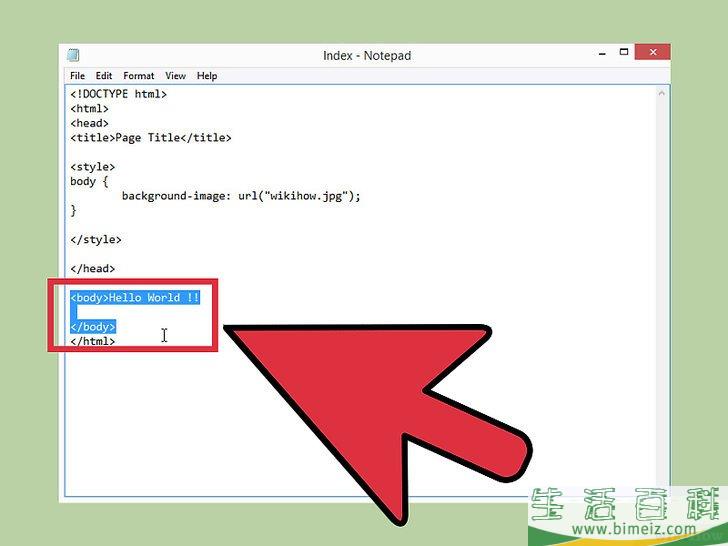
Task: Click the opening '<head>' tag line
Action: click(x=89, y=123)
